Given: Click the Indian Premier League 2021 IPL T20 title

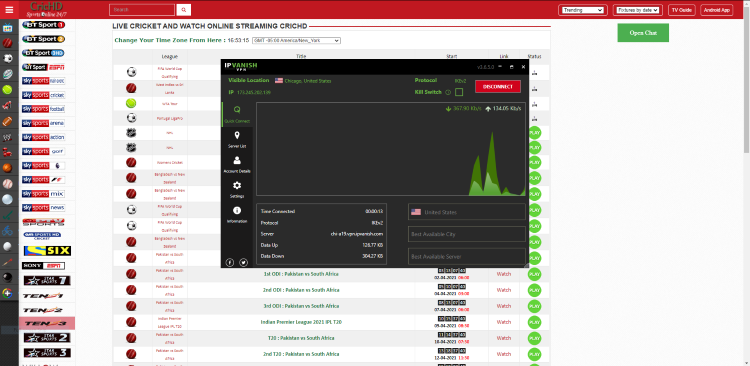Looking at the screenshot, I should [301, 322].
